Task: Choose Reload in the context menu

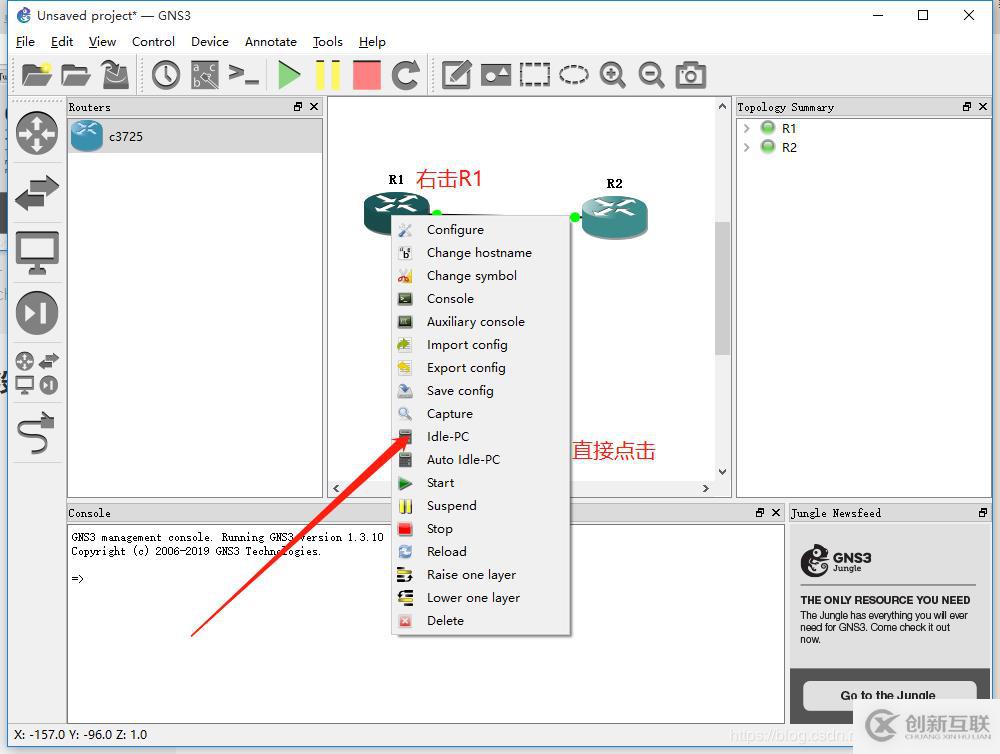Action: 481,552
